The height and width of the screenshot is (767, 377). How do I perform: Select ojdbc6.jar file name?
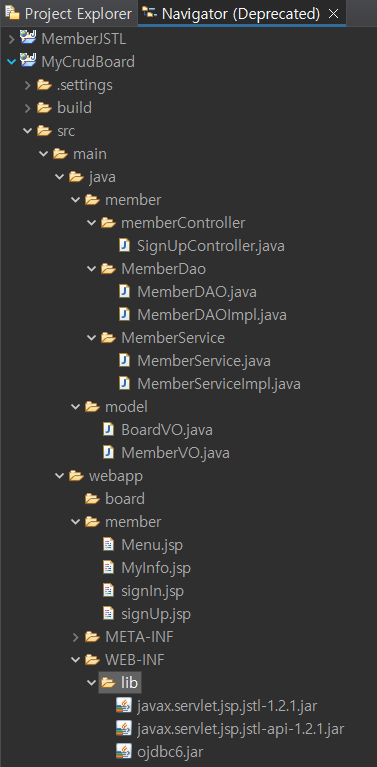(x=170, y=752)
